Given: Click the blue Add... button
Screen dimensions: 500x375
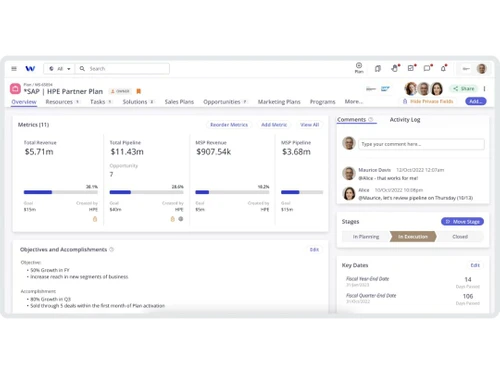Looking at the screenshot, I should pyautogui.click(x=476, y=101).
